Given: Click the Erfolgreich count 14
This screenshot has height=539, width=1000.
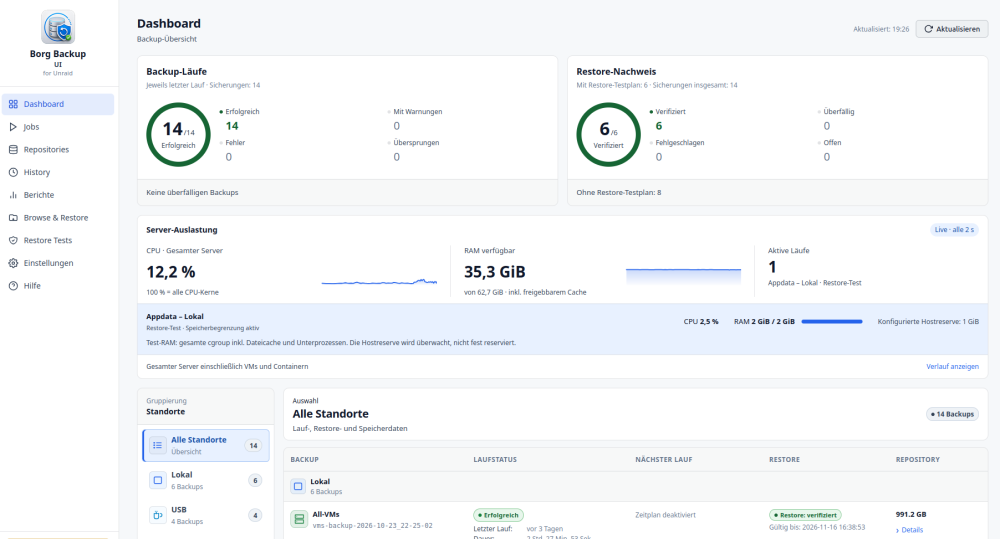Looking at the screenshot, I should tap(232, 126).
